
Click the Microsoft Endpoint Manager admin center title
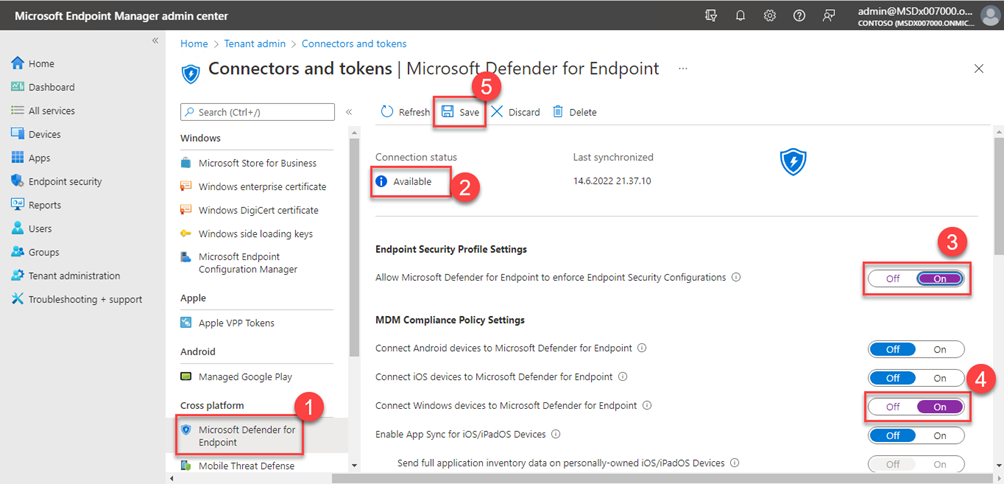[x=121, y=16]
